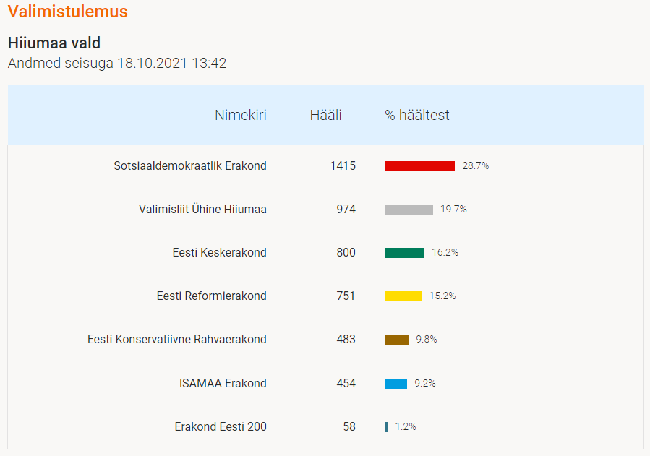The width and height of the screenshot is (650, 456).
Task: Click the blue ISAMAA percentage bar
Action: 396,384
